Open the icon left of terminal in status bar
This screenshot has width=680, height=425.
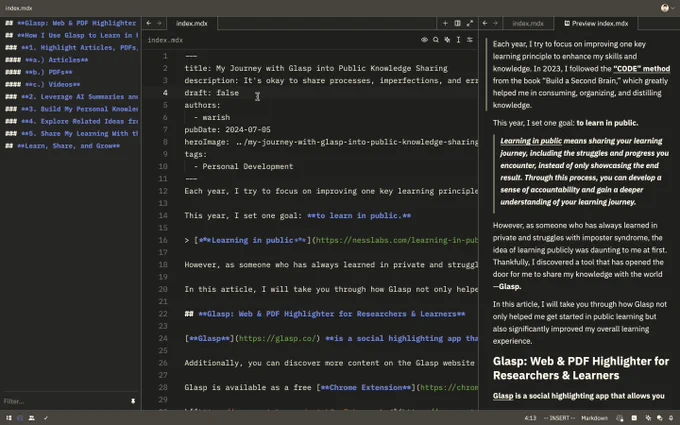(620, 418)
